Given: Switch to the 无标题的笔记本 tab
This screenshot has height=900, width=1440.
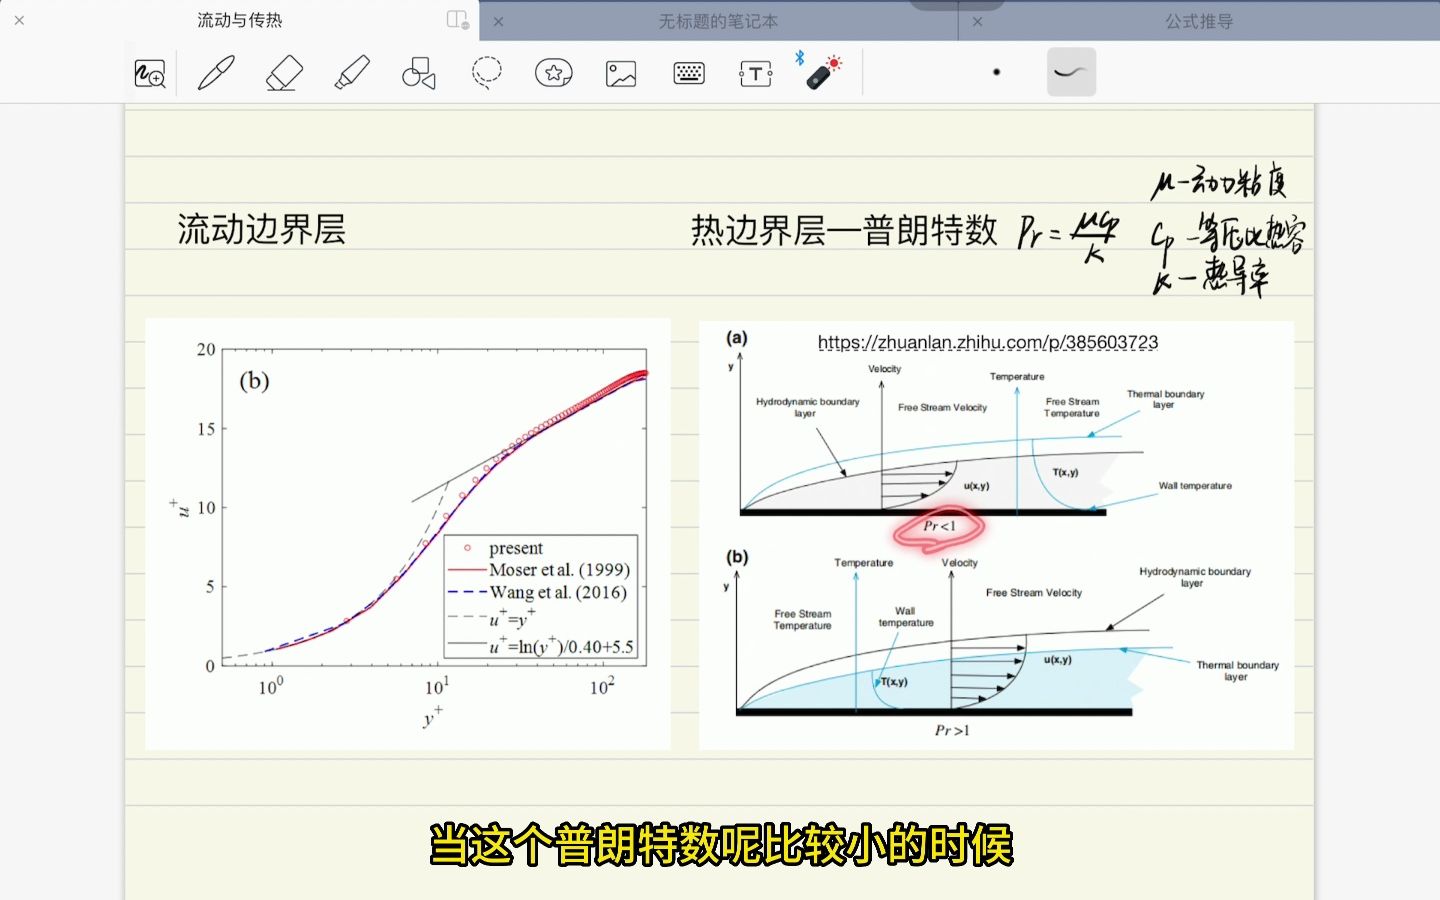Looking at the screenshot, I should (x=718, y=21).
